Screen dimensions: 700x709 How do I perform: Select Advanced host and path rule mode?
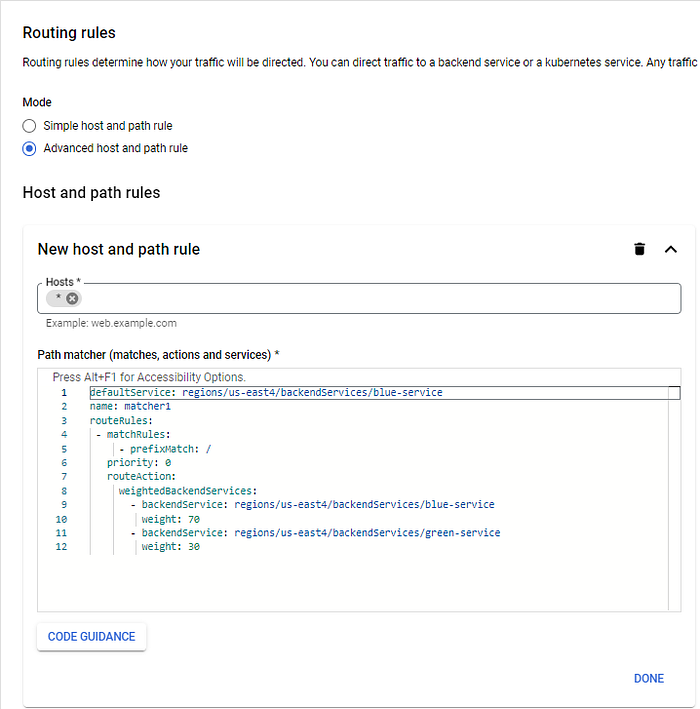point(29,148)
